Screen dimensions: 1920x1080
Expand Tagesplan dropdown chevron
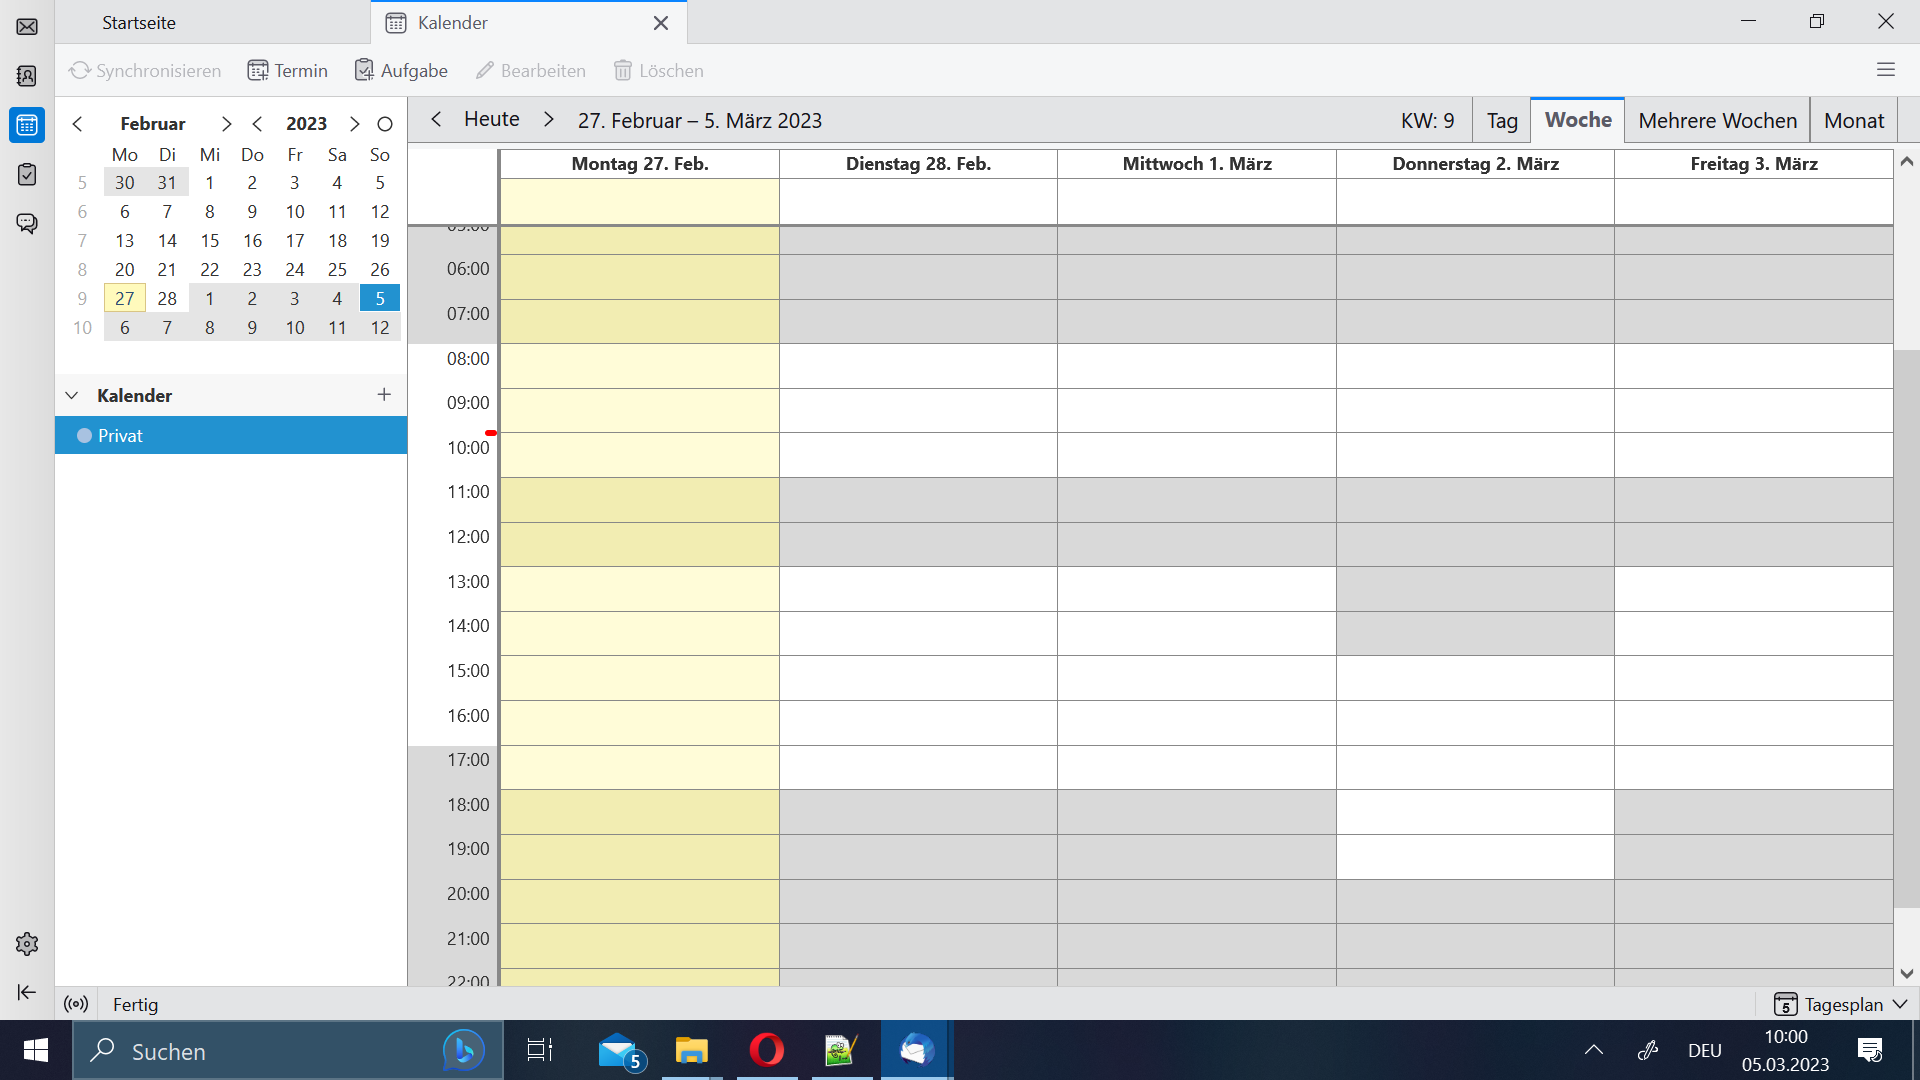[1901, 1004]
